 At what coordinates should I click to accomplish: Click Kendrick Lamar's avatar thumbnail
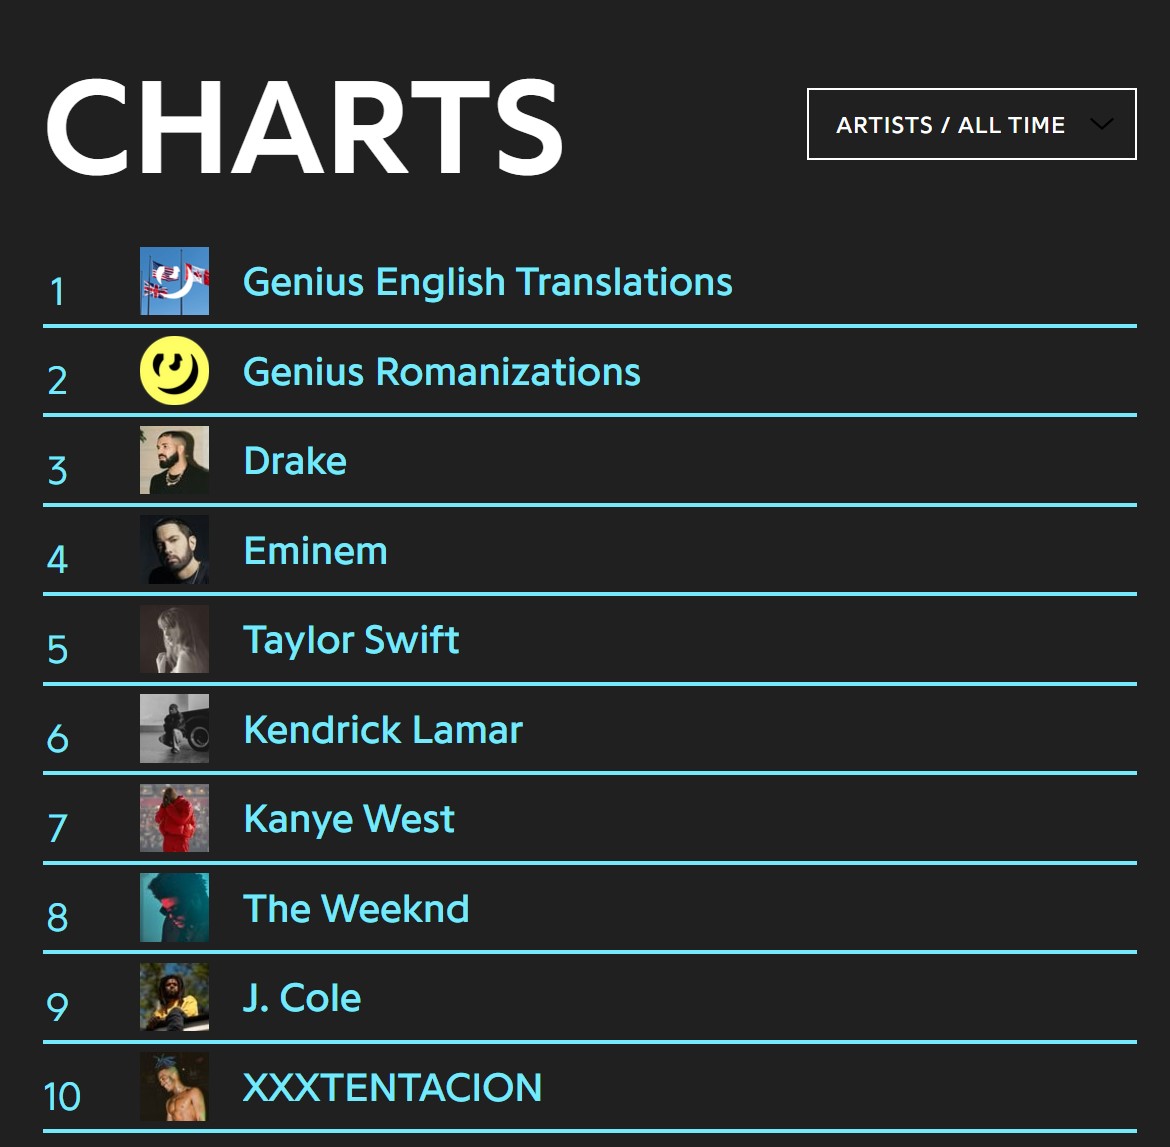pos(174,729)
